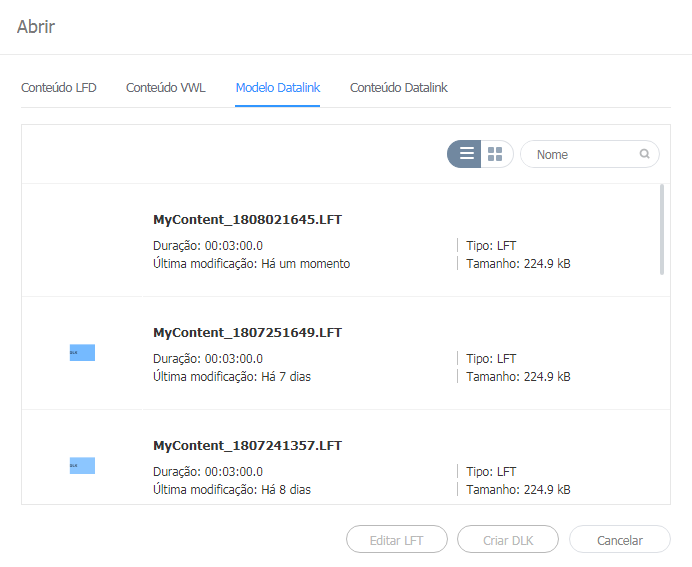Cancel the Abrir dialog
Image resolution: width=692 pixels, height=567 pixels.
(619, 540)
